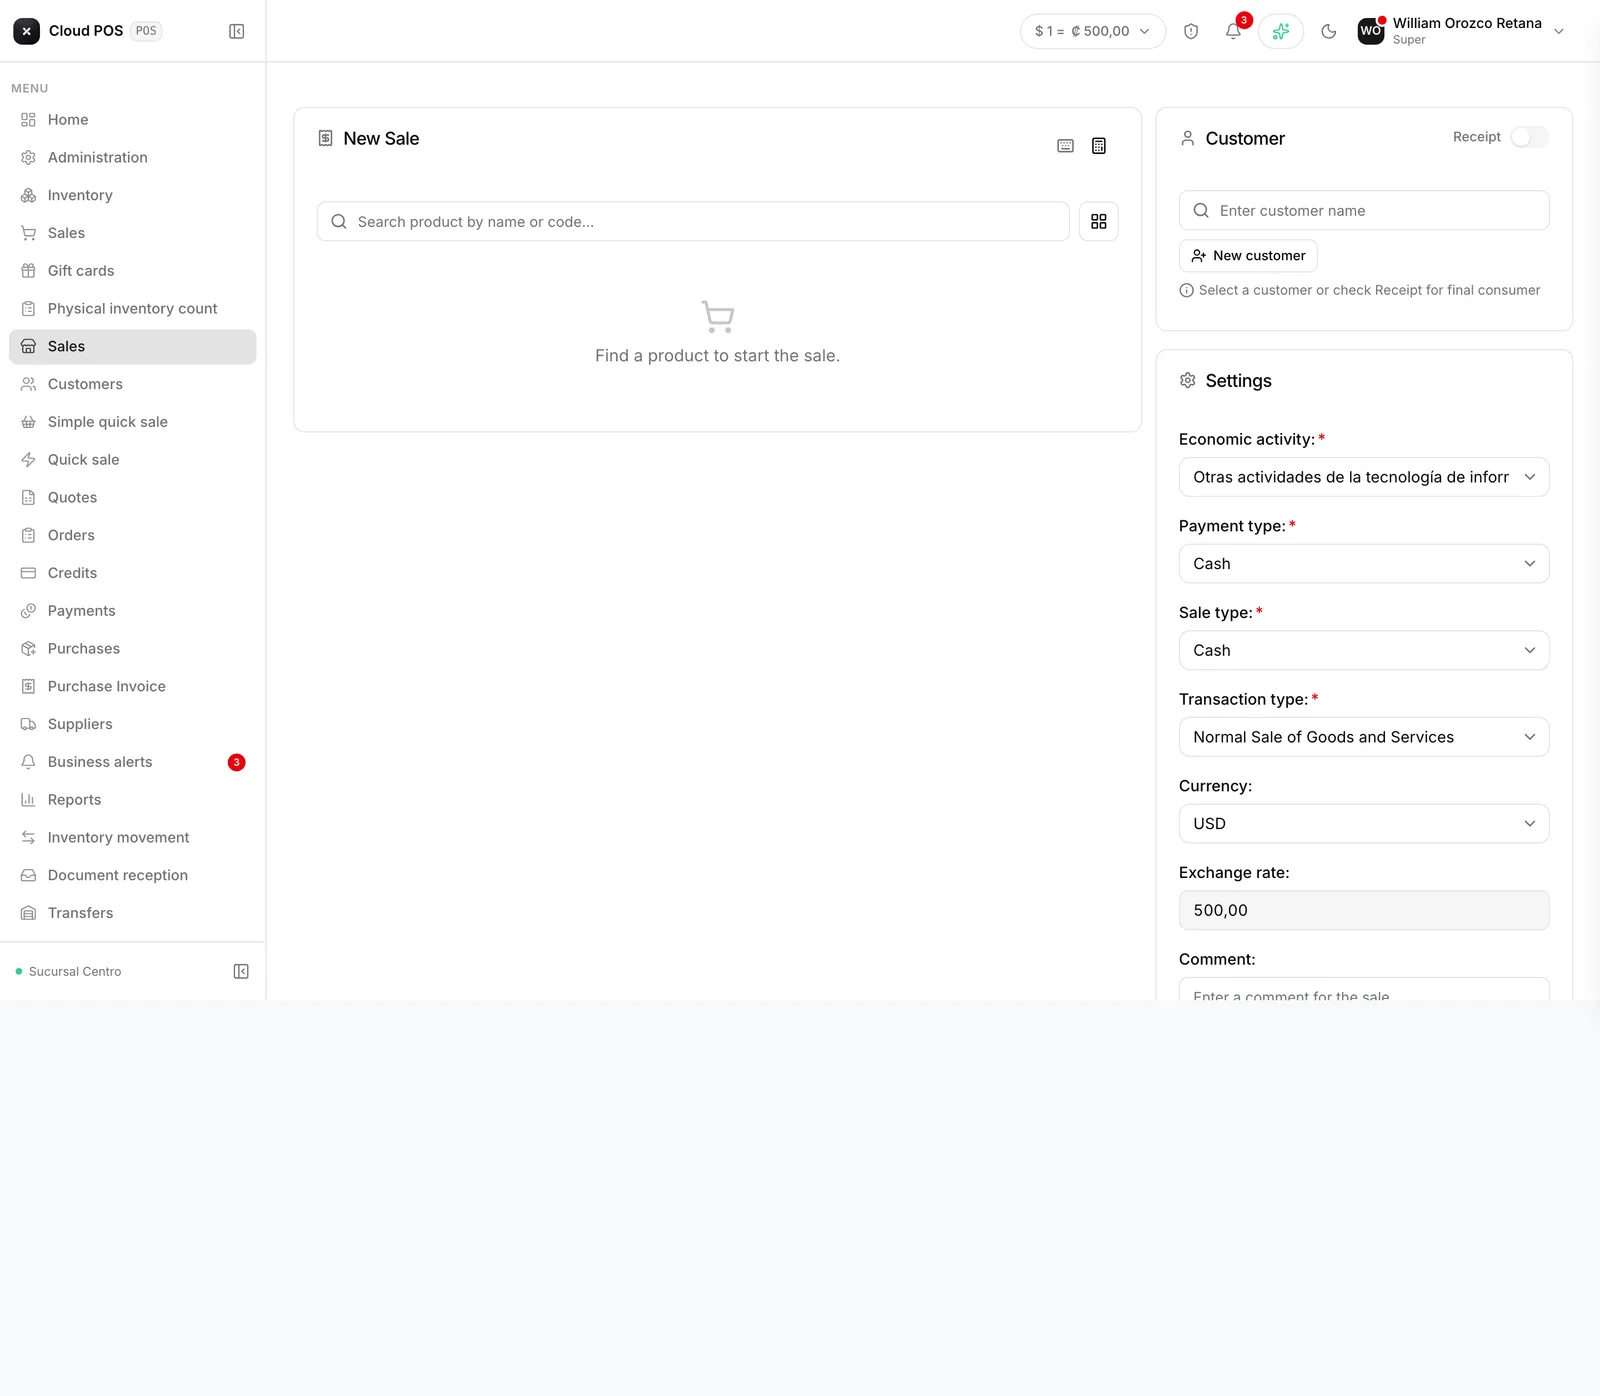1600x1396 pixels.
Task: Focus the customer name search field
Action: 1364,210
